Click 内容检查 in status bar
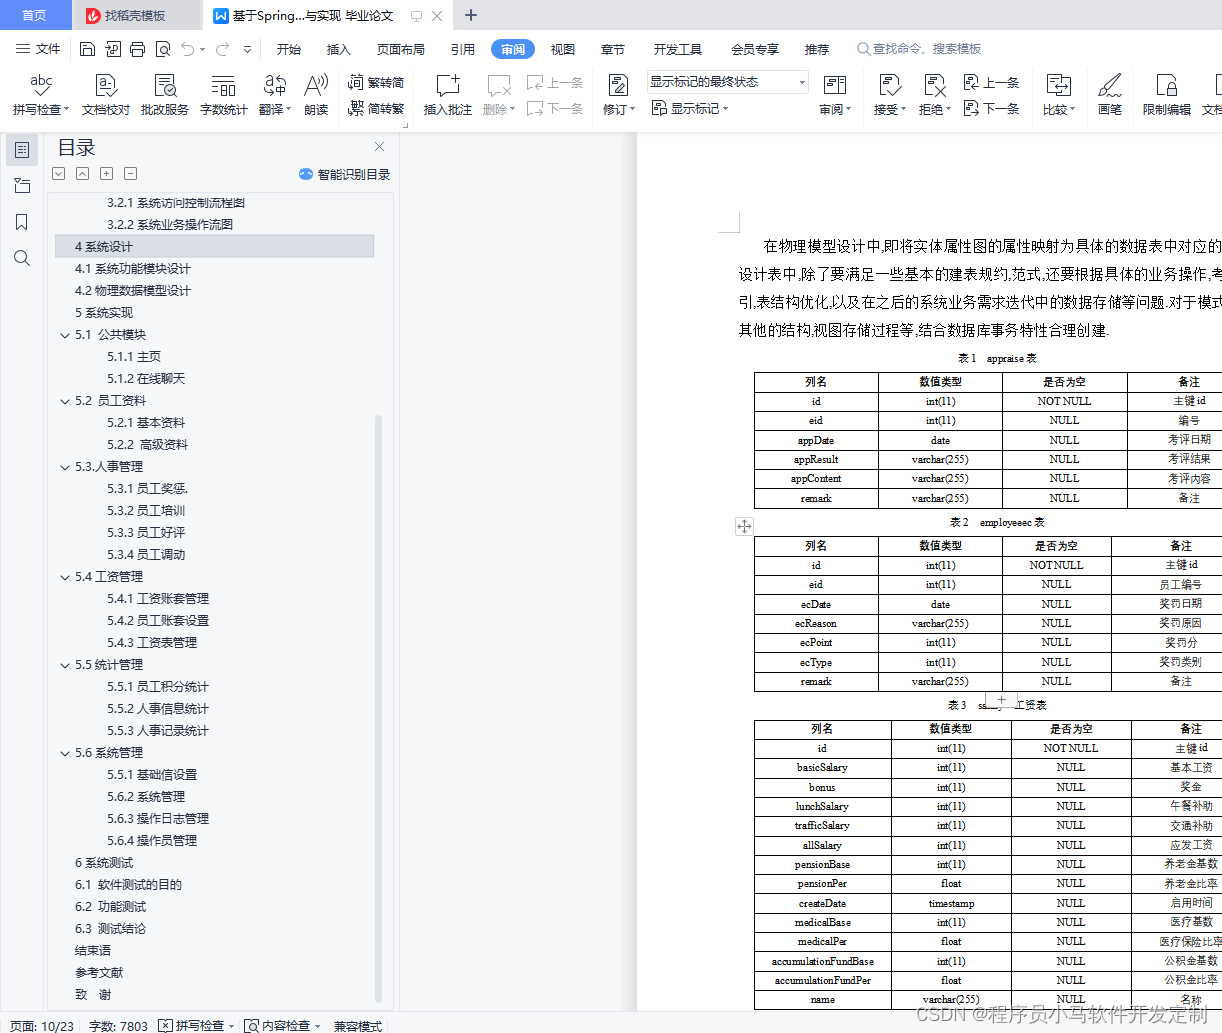 coord(283,1025)
